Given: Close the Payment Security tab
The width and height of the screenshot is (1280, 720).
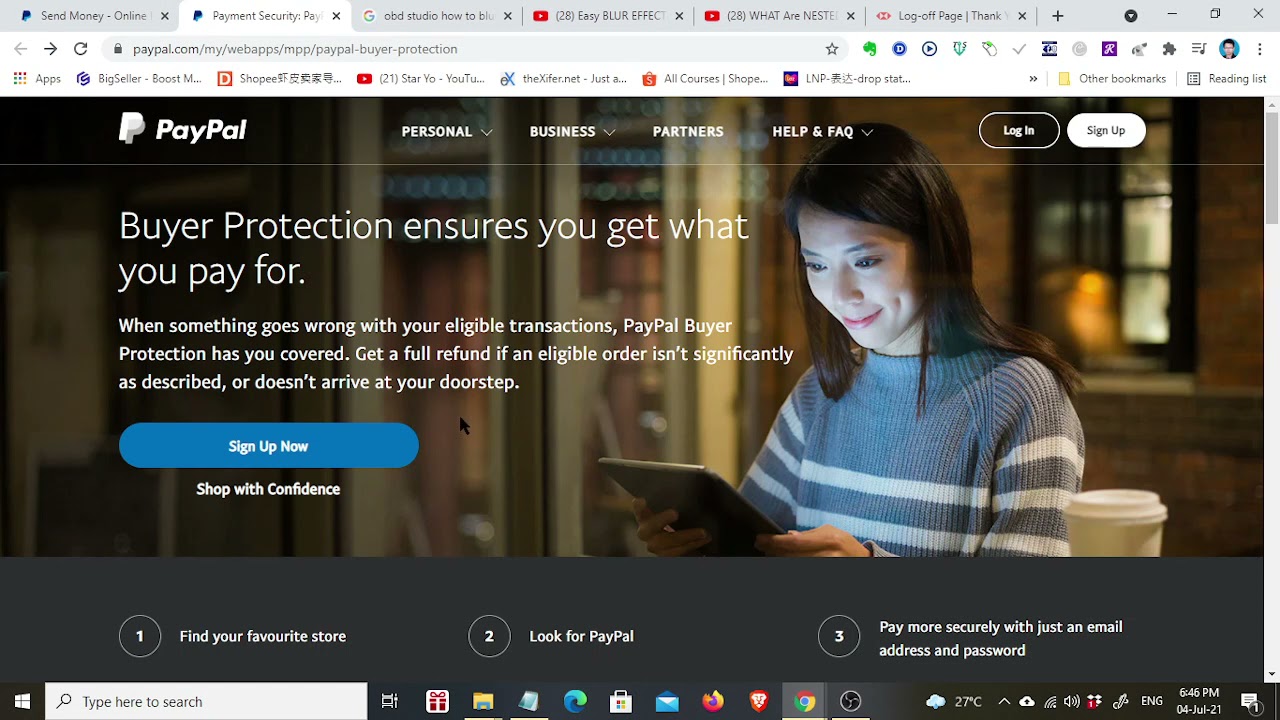Looking at the screenshot, I should coord(336,16).
